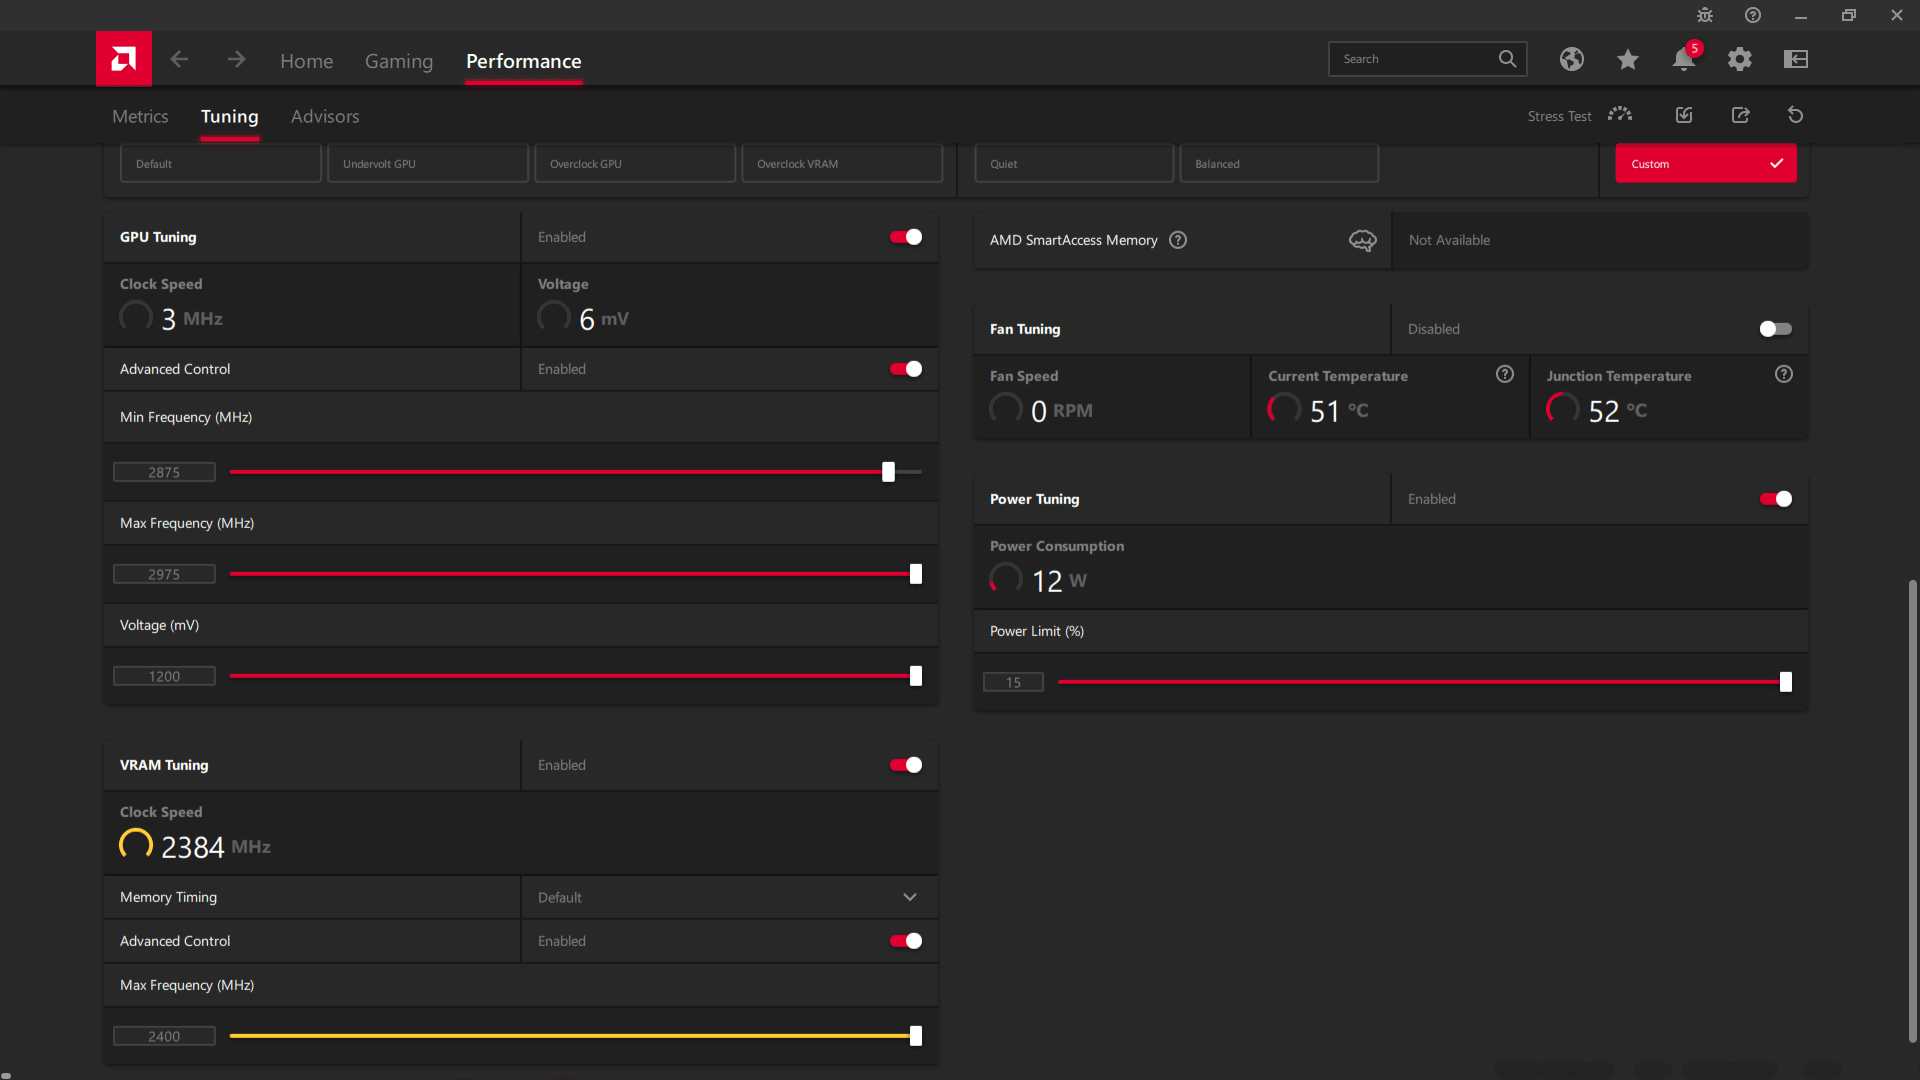This screenshot has height=1080, width=1920.
Task: Open Junction Temperature help icon
Action: pos(1784,374)
